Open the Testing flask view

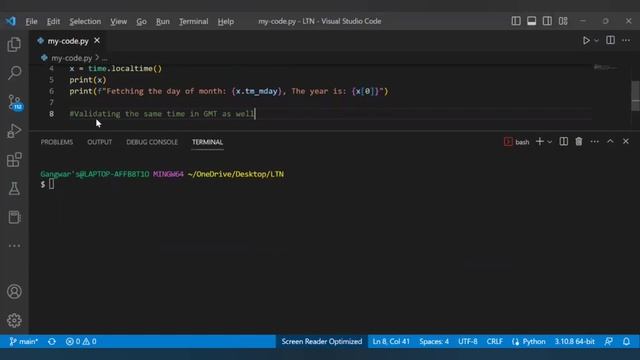pyautogui.click(x=14, y=189)
